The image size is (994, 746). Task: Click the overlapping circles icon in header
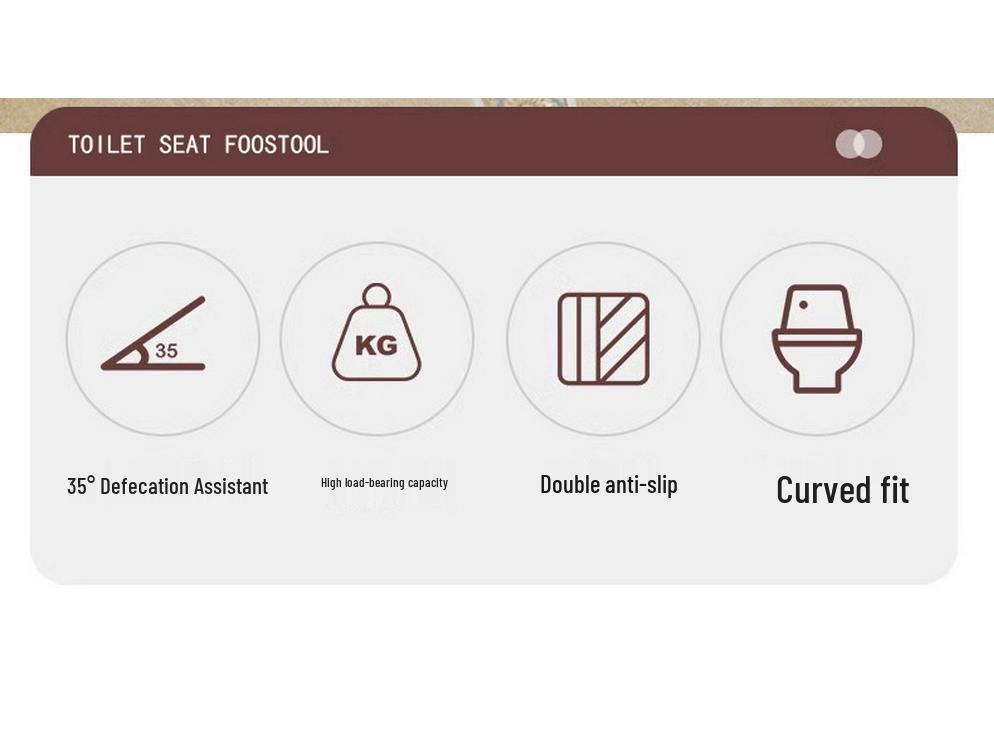coord(859,144)
